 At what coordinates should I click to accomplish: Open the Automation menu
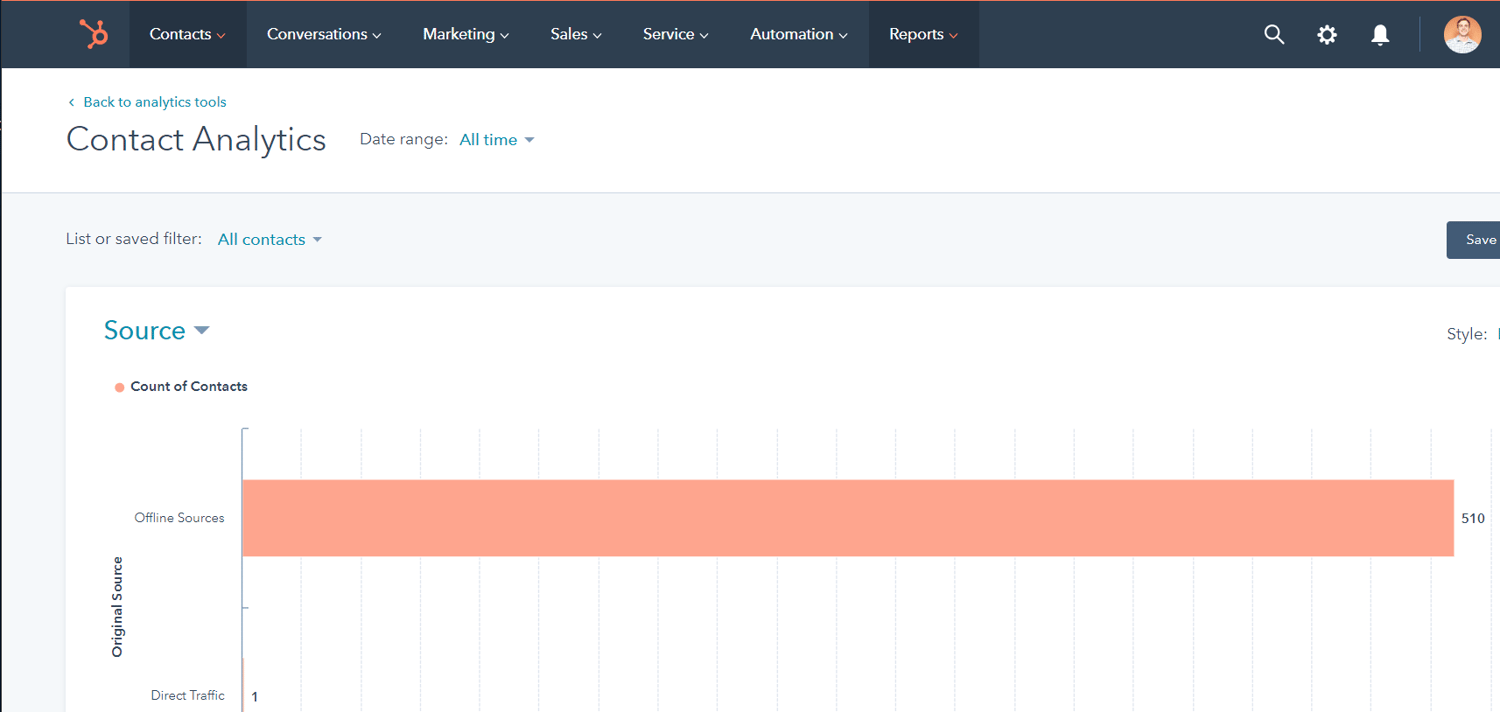click(x=798, y=34)
